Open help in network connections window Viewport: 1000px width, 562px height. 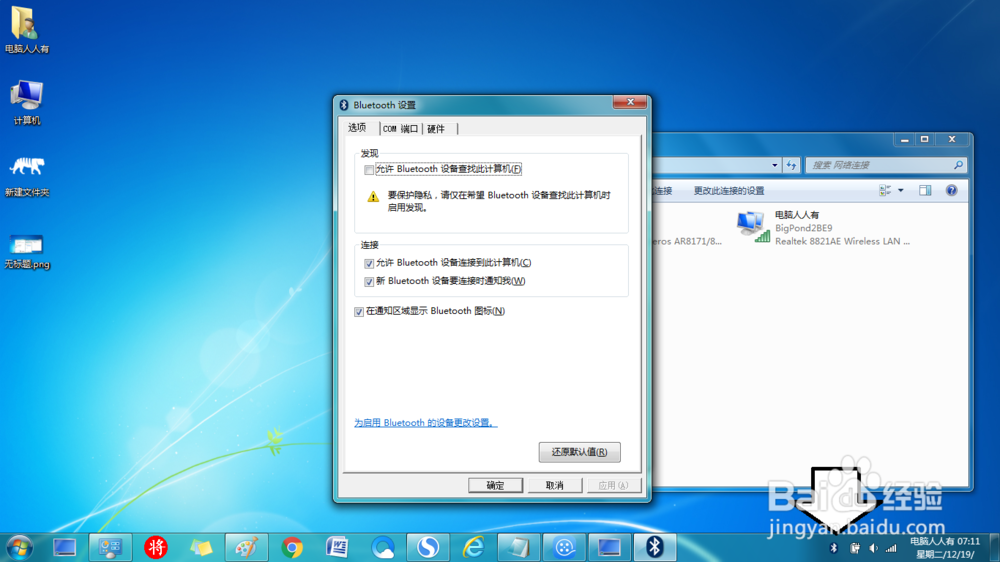tap(952, 191)
